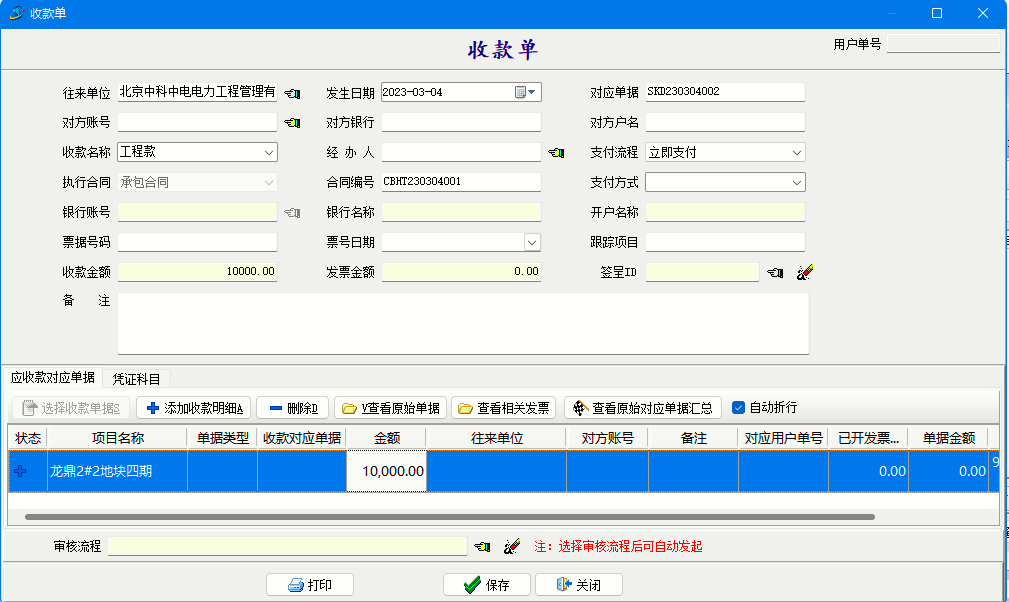Click the 保存 button
The image size is (1009, 602).
[487, 585]
